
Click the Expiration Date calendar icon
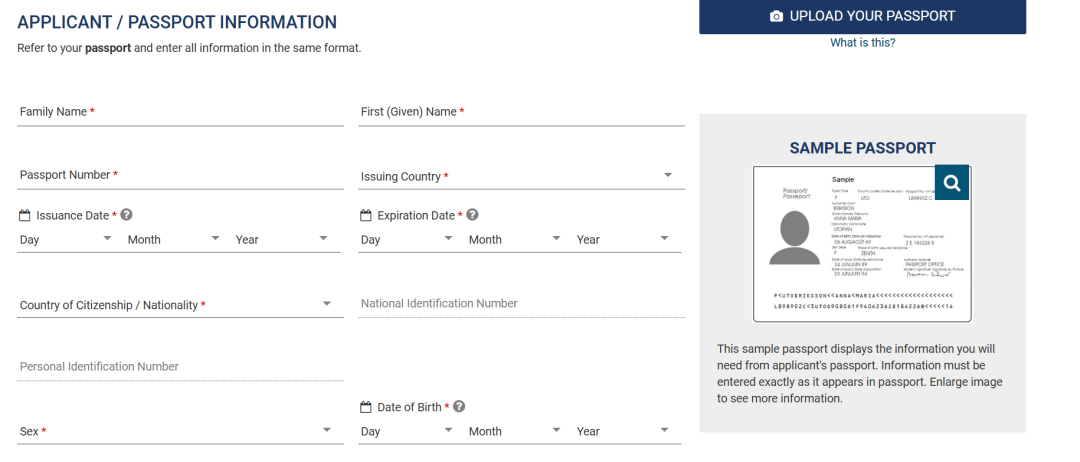(x=366, y=215)
